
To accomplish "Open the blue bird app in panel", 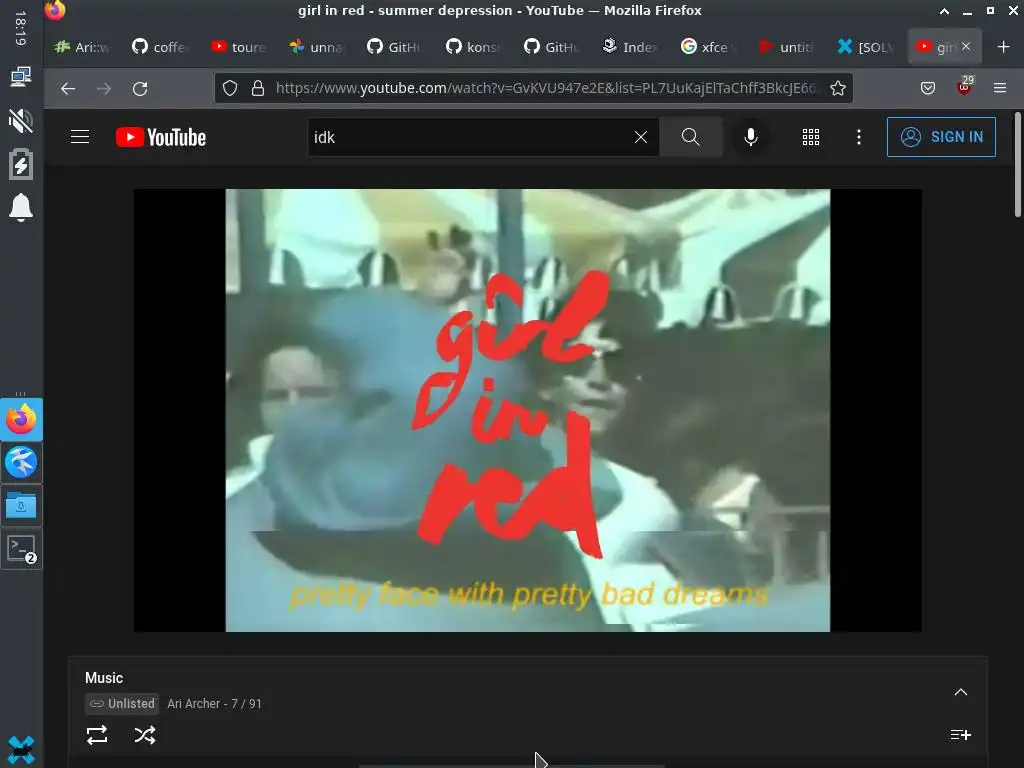I will [21, 462].
